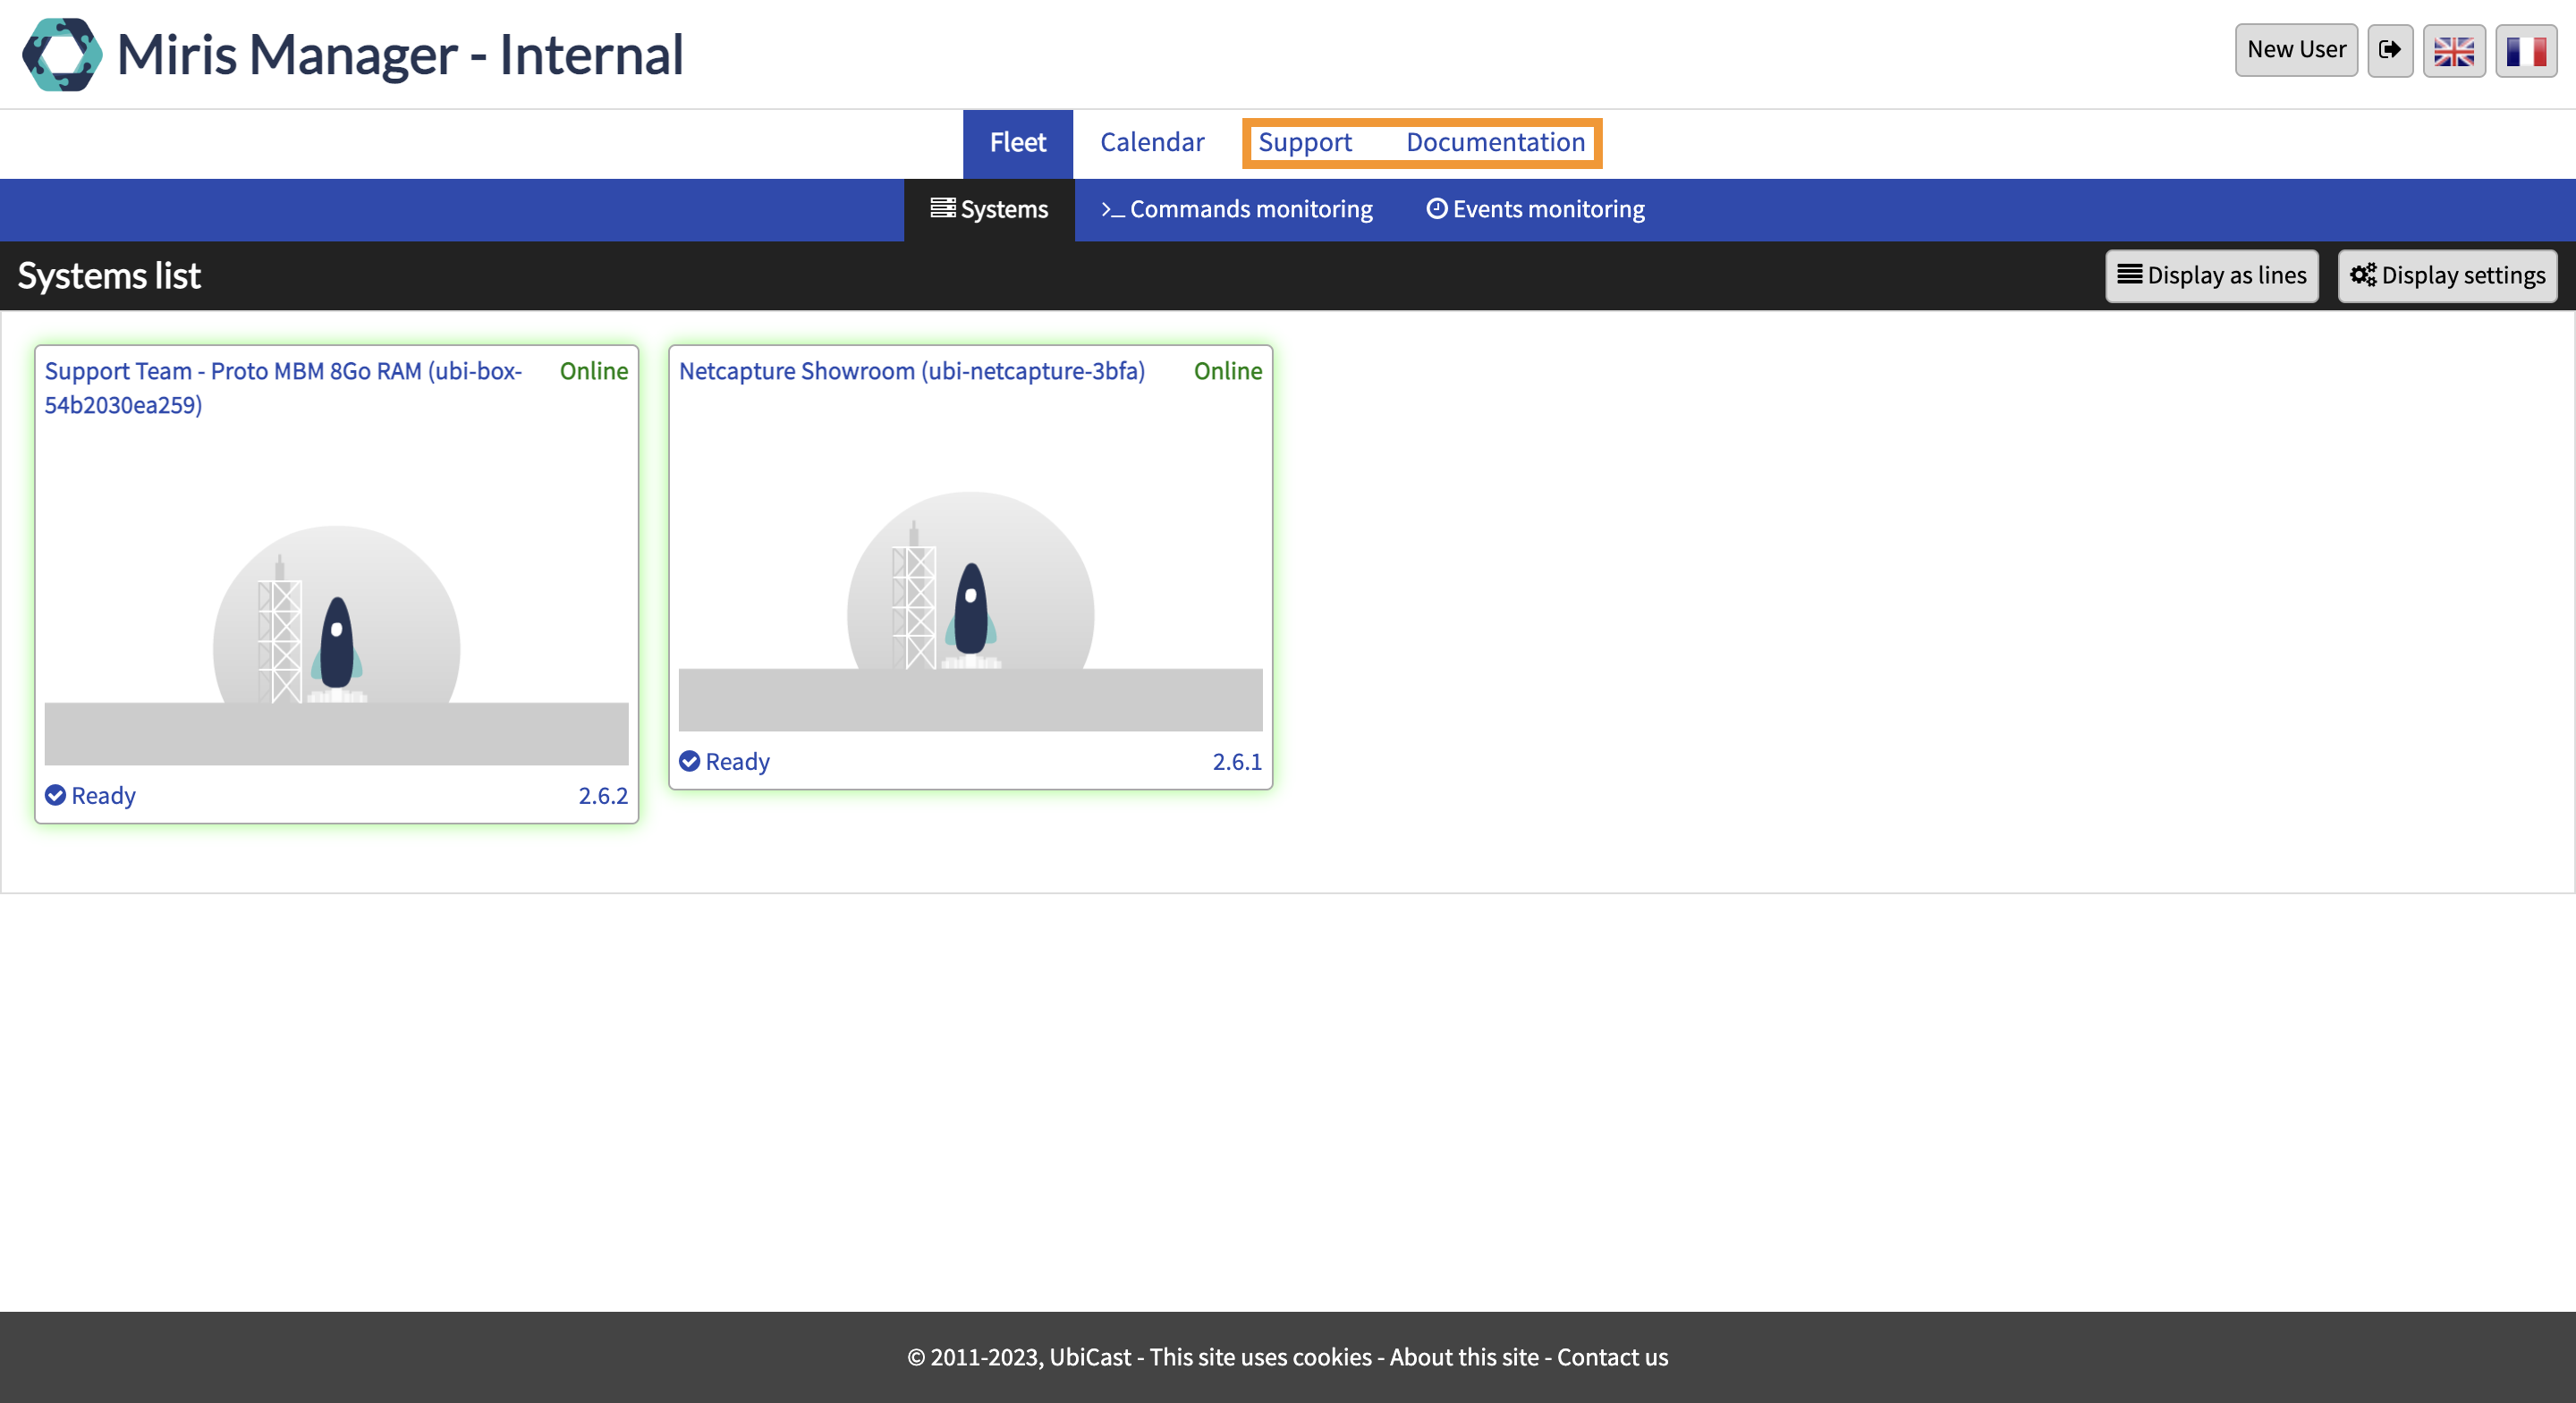Screen dimensions: 2576x1403
Task: Switch to Display as lines view
Action: [x=2212, y=275]
